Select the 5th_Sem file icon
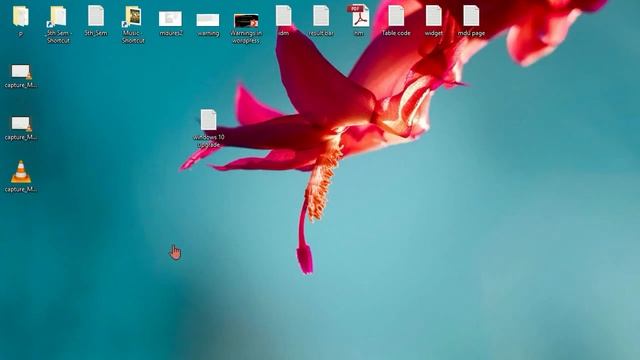This screenshot has width=640, height=360. 96,16
